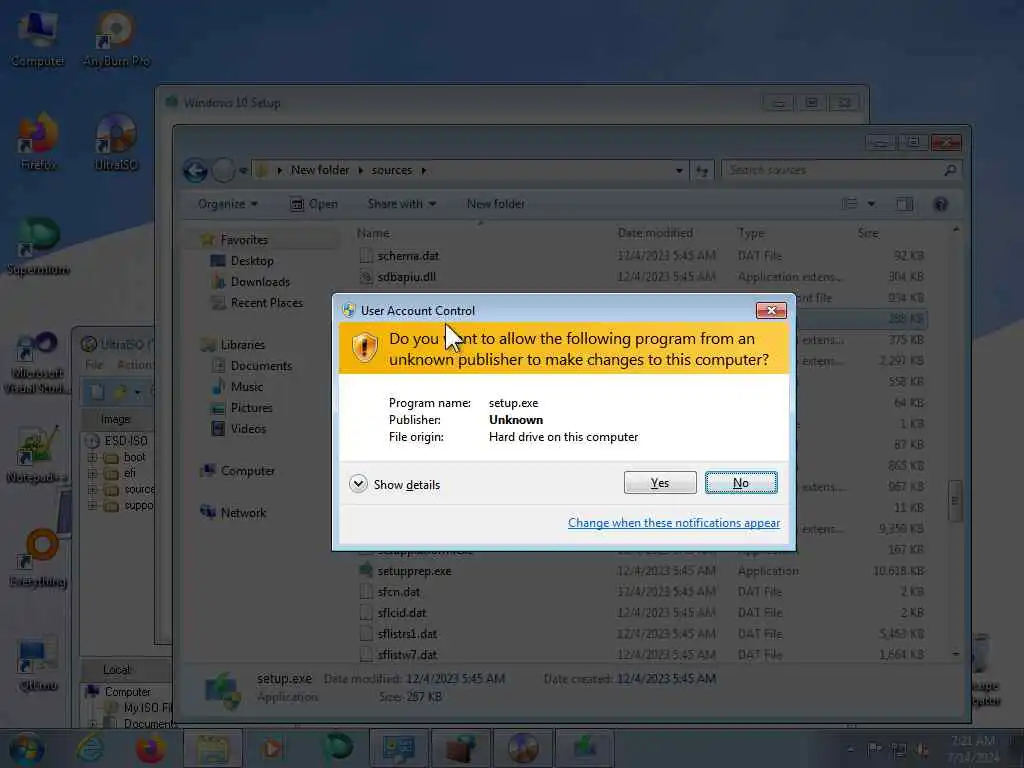Select sdbapiu.dll file
Screen dimensions: 1024x768
[x=406, y=277]
